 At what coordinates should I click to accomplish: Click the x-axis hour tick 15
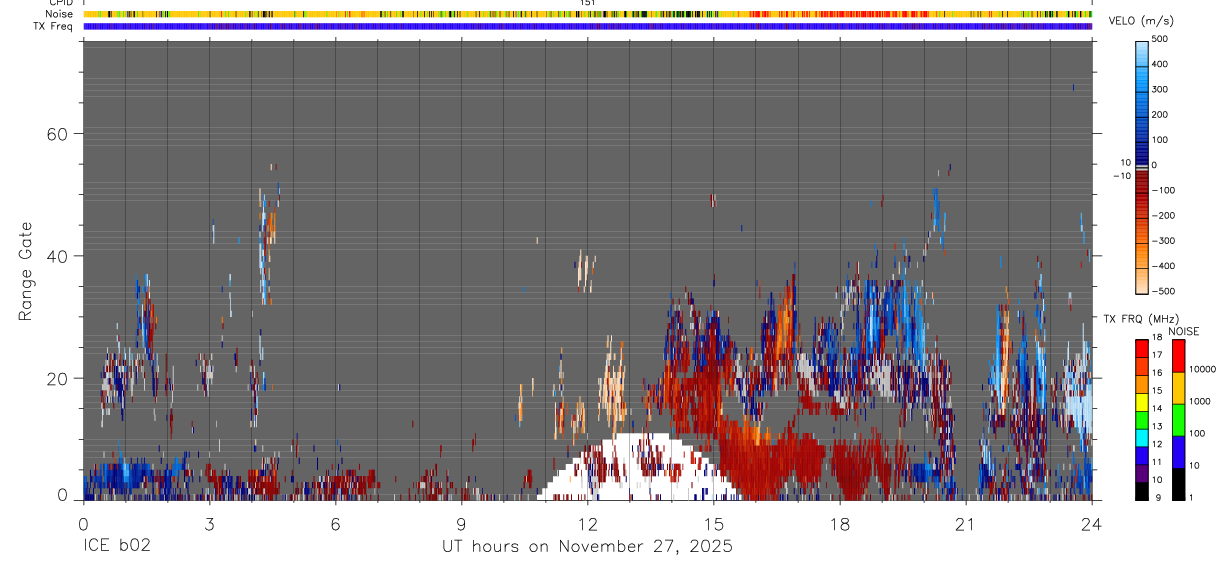[713, 523]
